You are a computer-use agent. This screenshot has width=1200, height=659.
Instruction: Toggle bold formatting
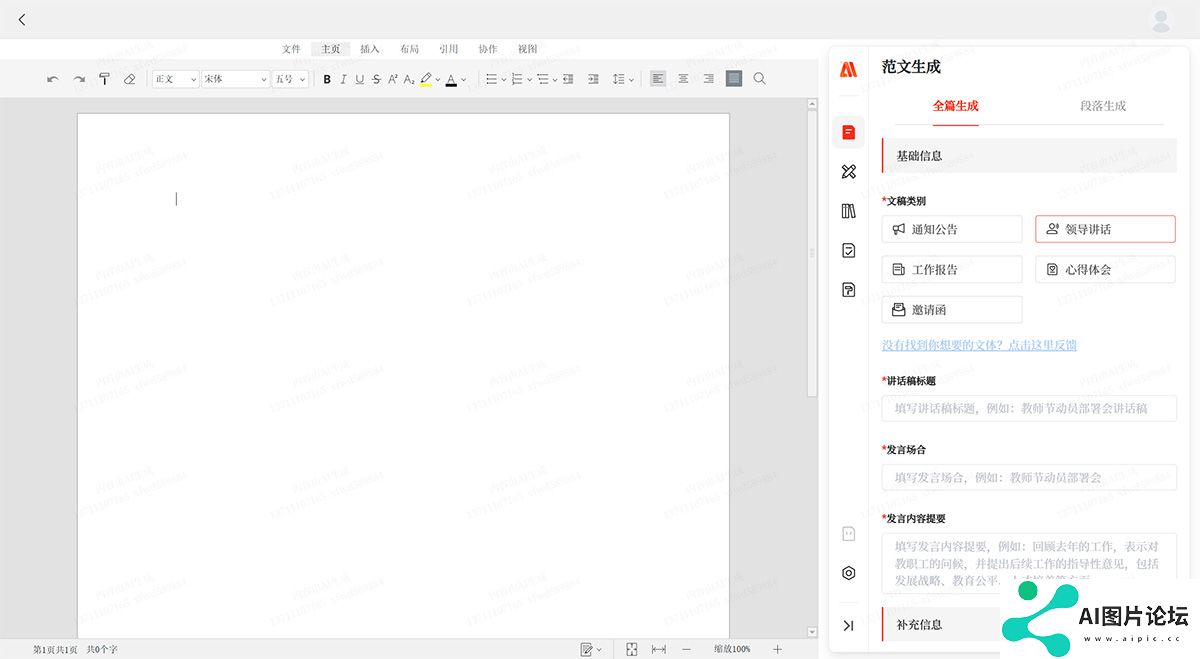[327, 79]
